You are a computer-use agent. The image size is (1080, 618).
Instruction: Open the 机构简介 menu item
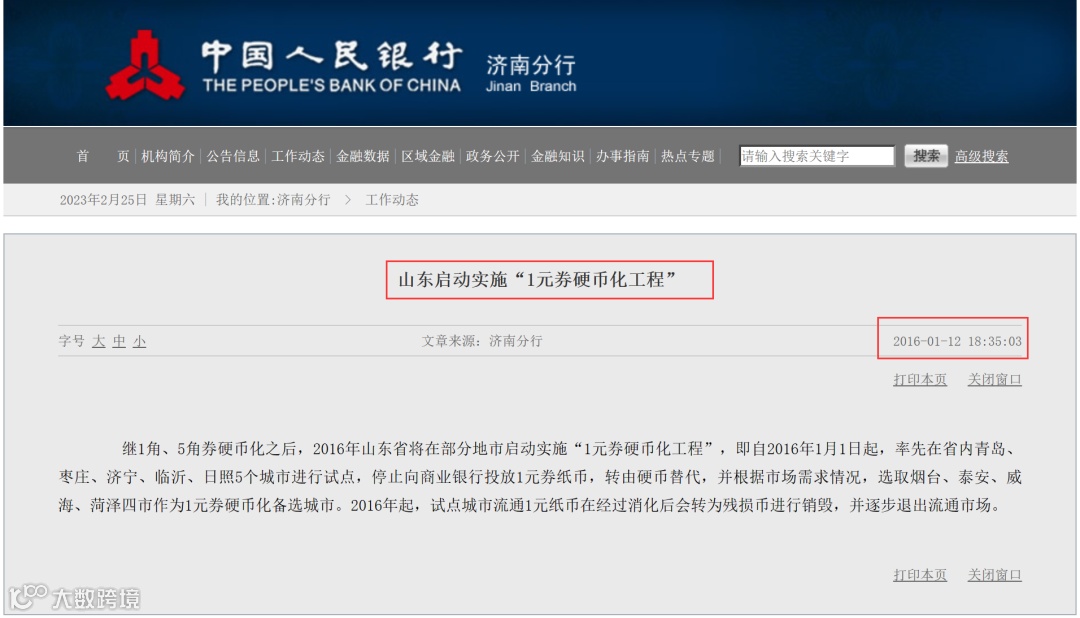pos(167,156)
